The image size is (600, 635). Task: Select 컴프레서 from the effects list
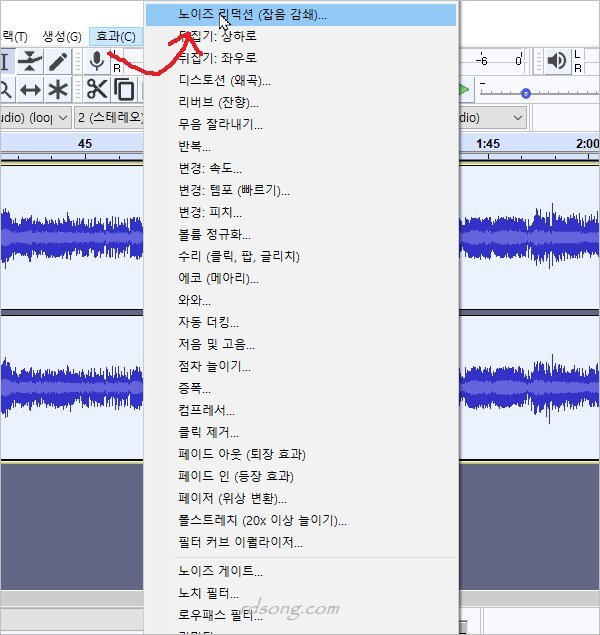click(x=206, y=410)
